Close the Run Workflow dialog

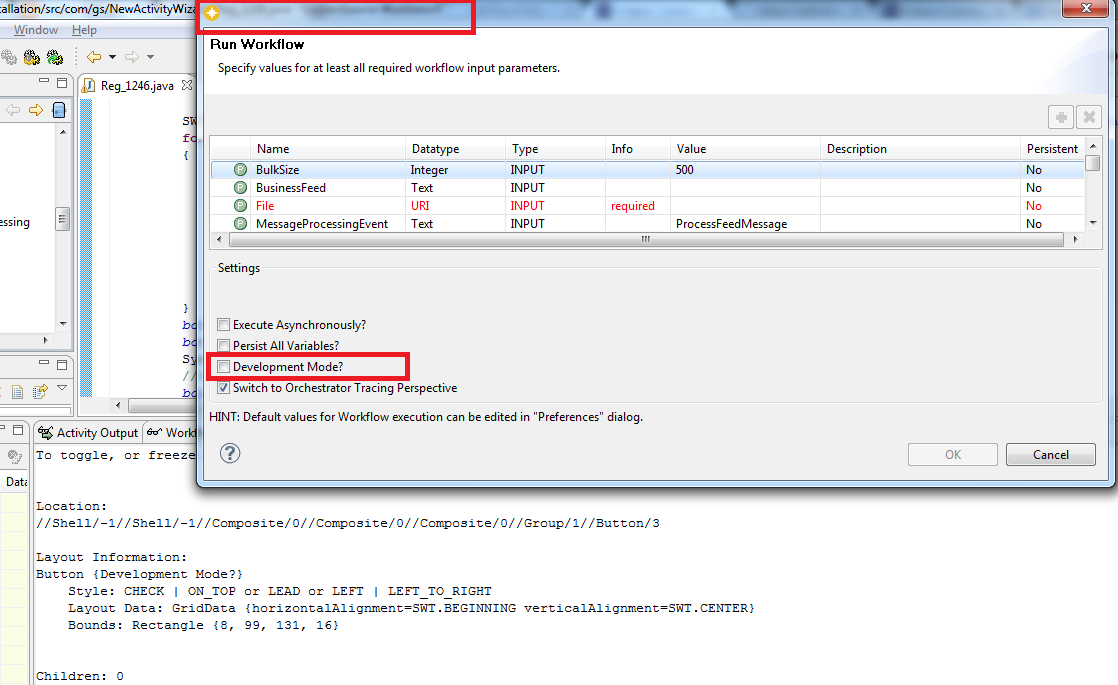(1086, 8)
